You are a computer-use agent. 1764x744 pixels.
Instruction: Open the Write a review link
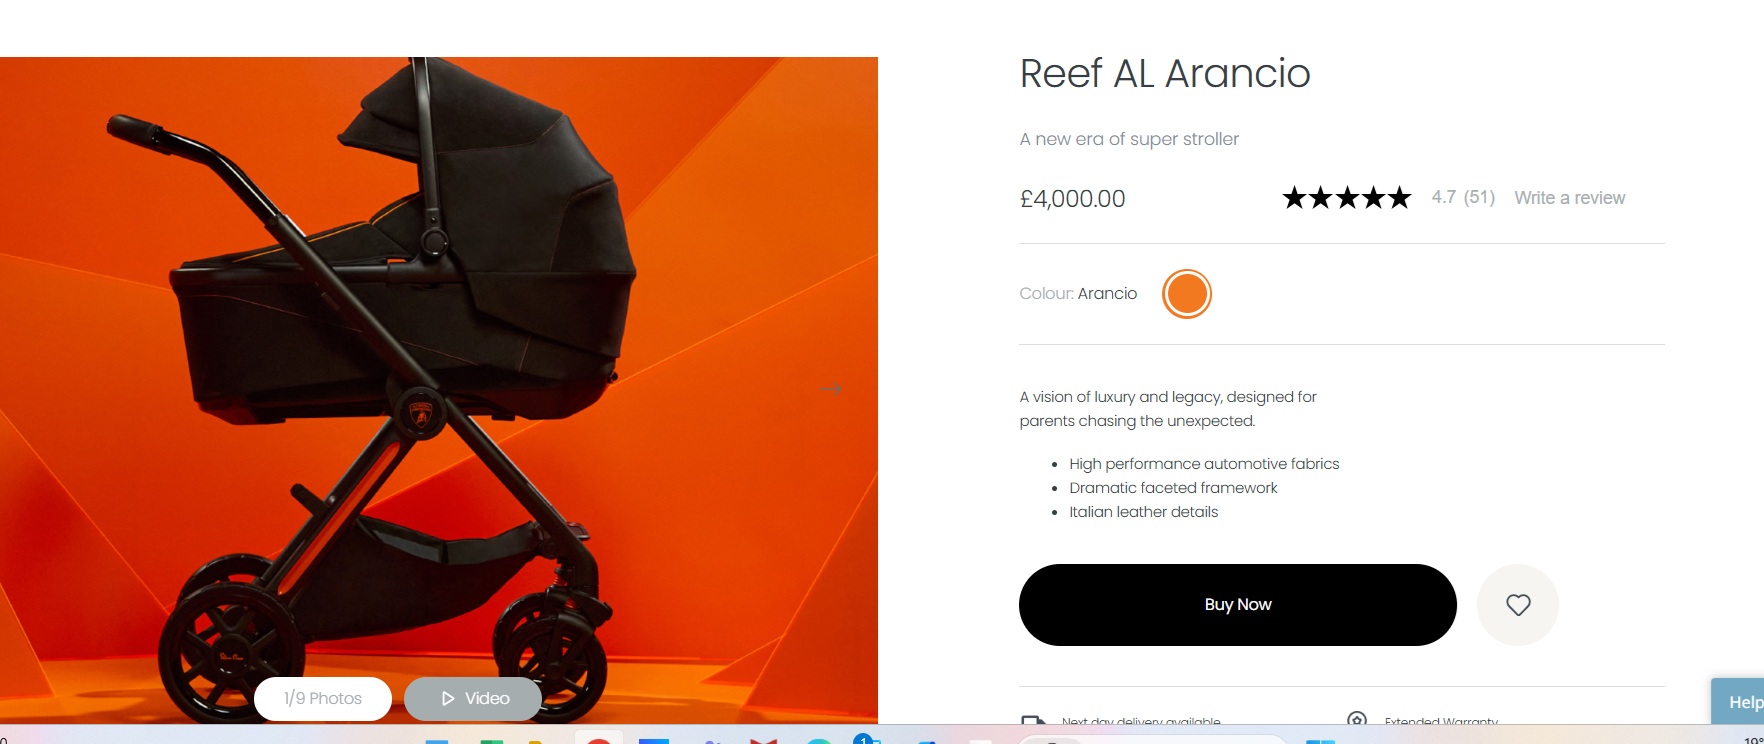click(1569, 198)
